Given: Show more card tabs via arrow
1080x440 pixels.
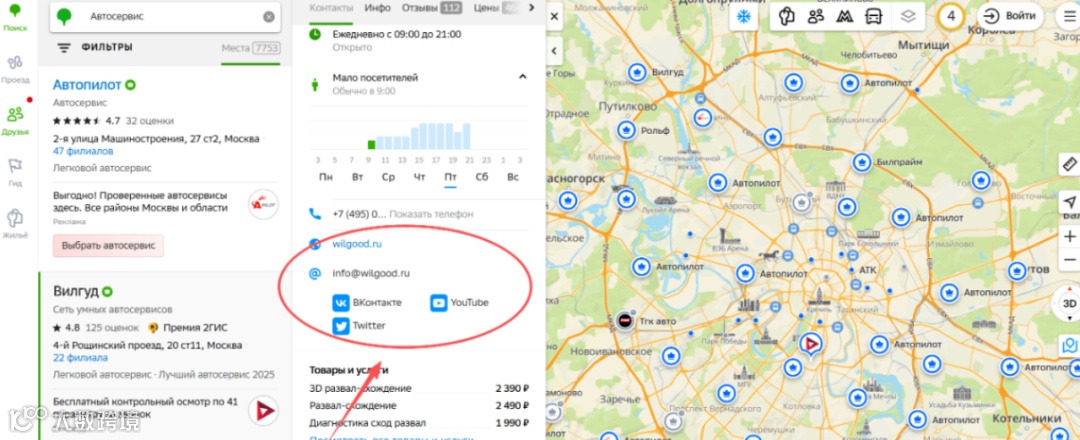Looking at the screenshot, I should coord(531,8).
